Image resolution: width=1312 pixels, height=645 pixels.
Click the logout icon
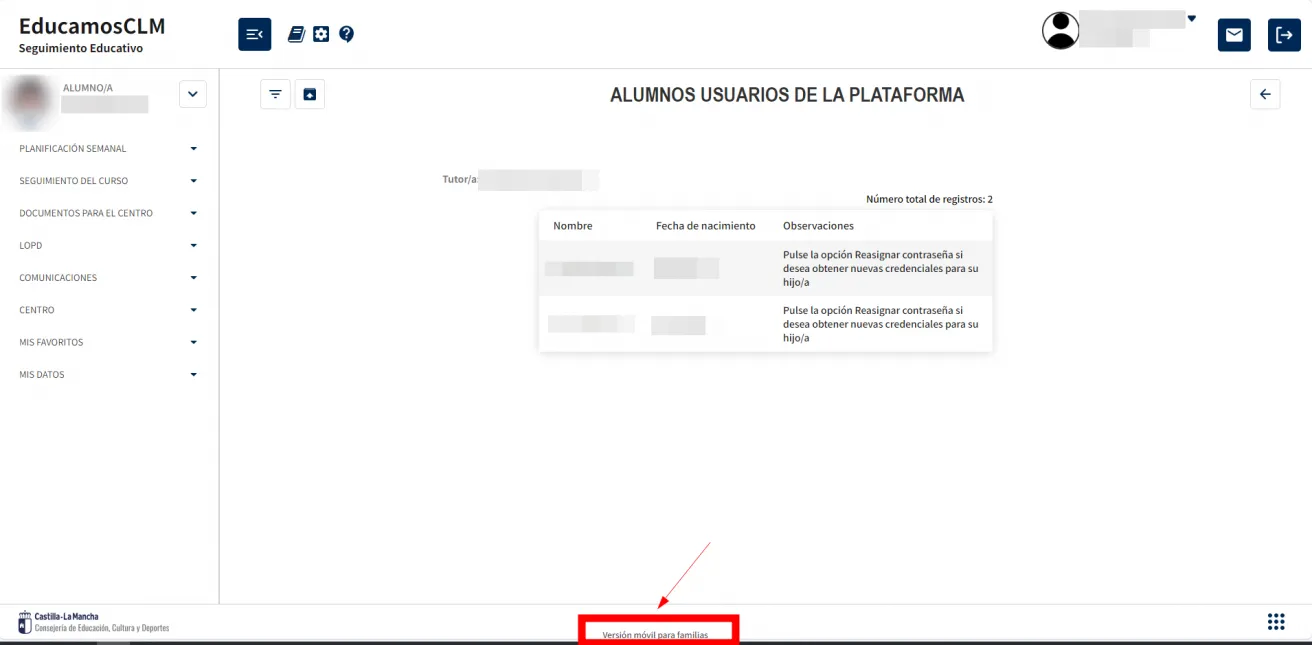click(x=1284, y=34)
